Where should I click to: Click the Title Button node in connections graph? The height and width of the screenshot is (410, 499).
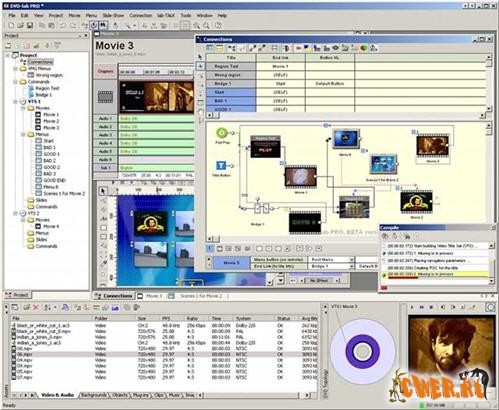coord(221,167)
